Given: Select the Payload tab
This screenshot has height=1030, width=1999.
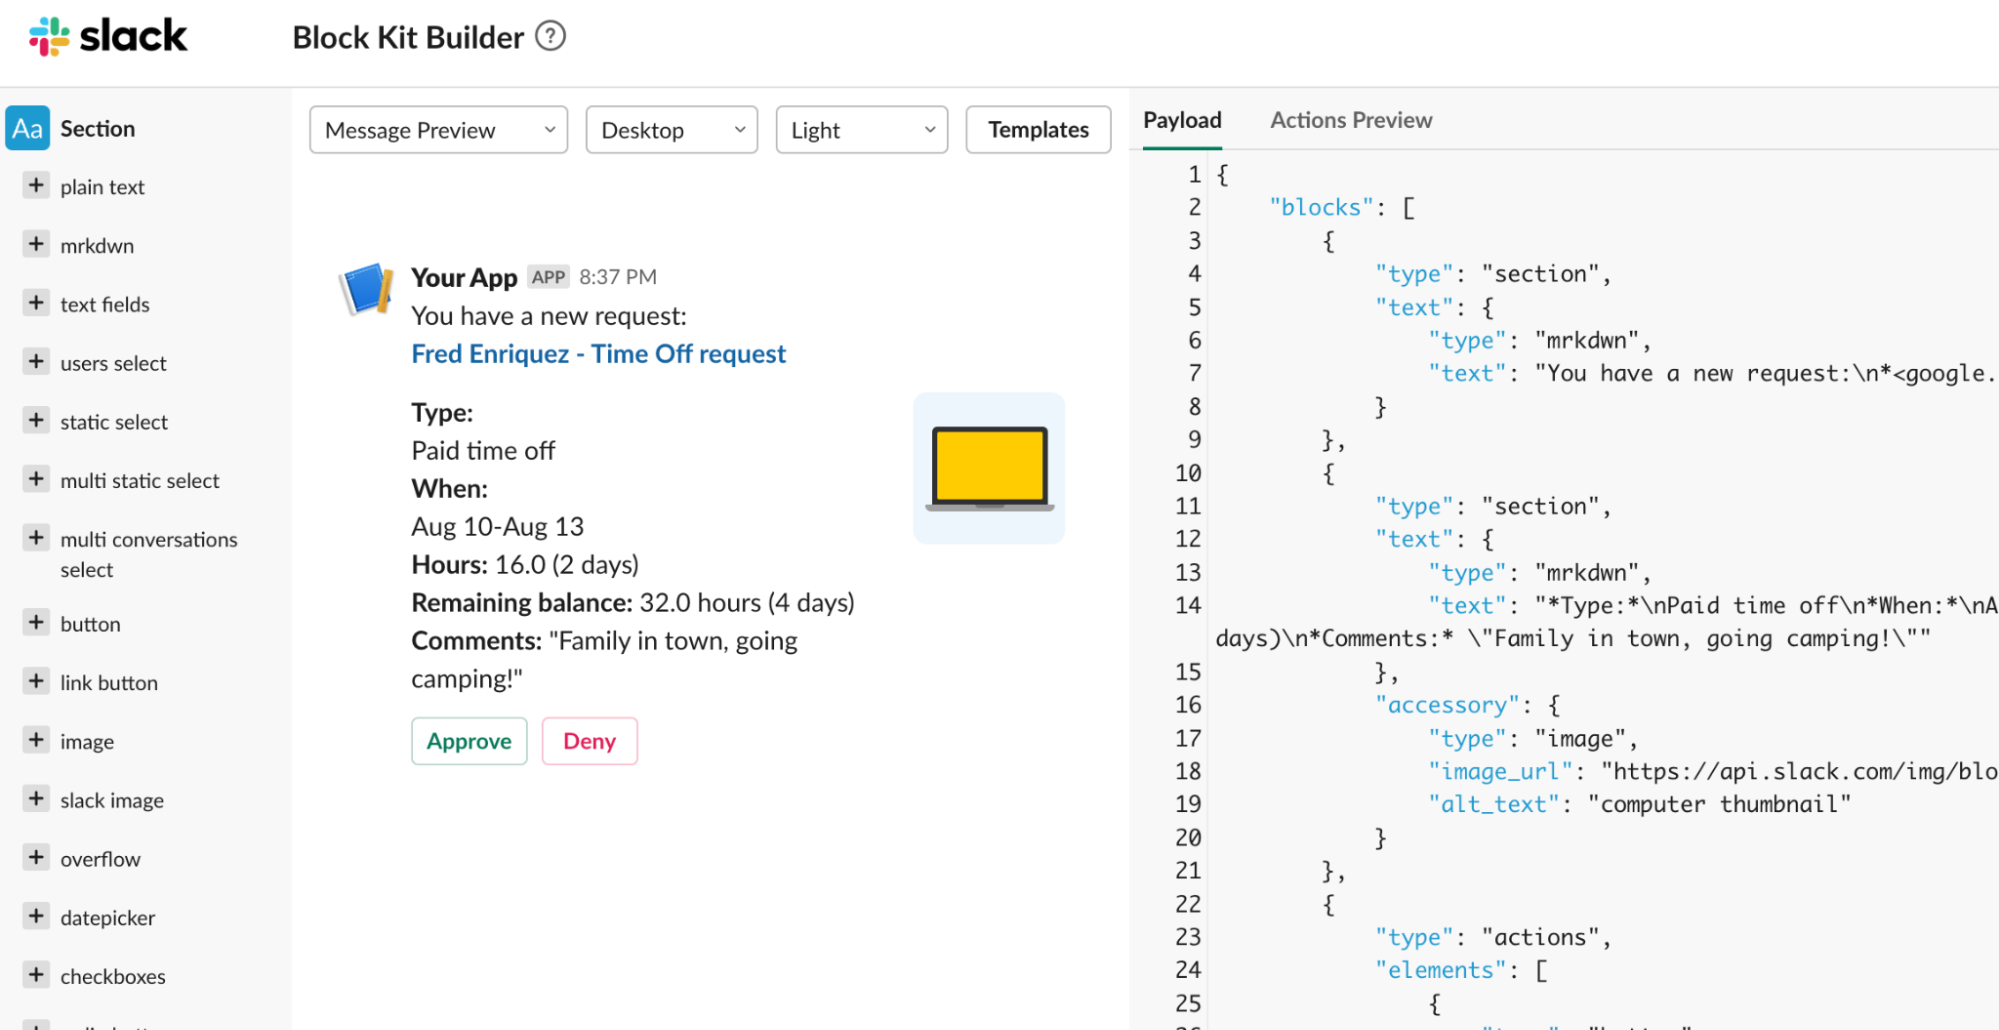Looking at the screenshot, I should (1181, 119).
